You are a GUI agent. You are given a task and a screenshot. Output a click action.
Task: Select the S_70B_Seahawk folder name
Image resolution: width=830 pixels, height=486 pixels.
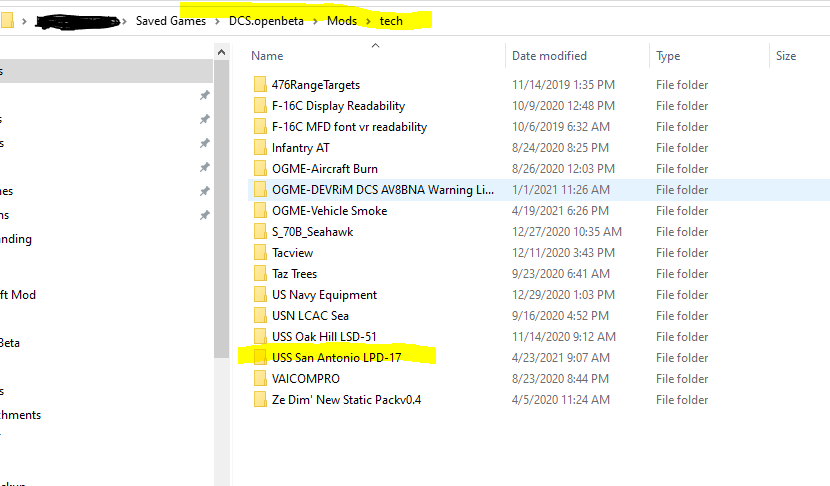pos(312,232)
